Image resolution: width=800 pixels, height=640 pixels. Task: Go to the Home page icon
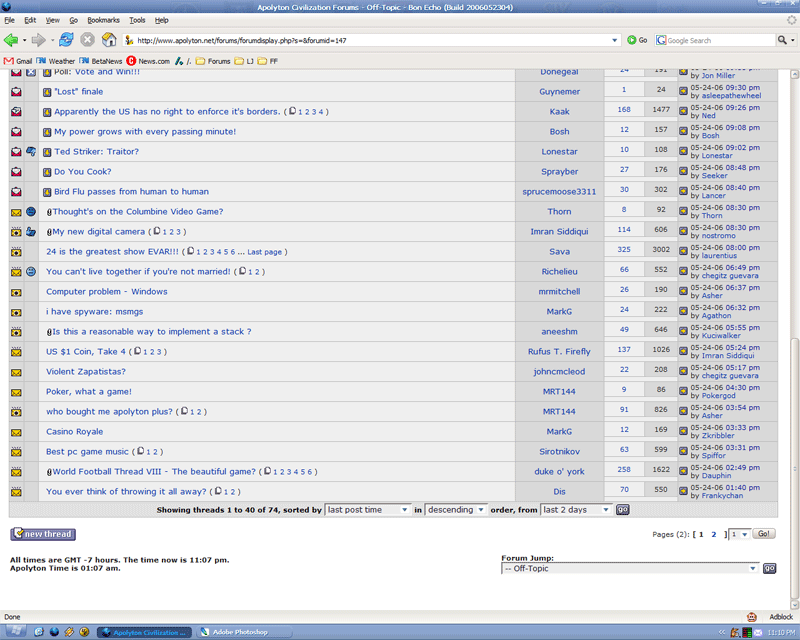pos(109,40)
